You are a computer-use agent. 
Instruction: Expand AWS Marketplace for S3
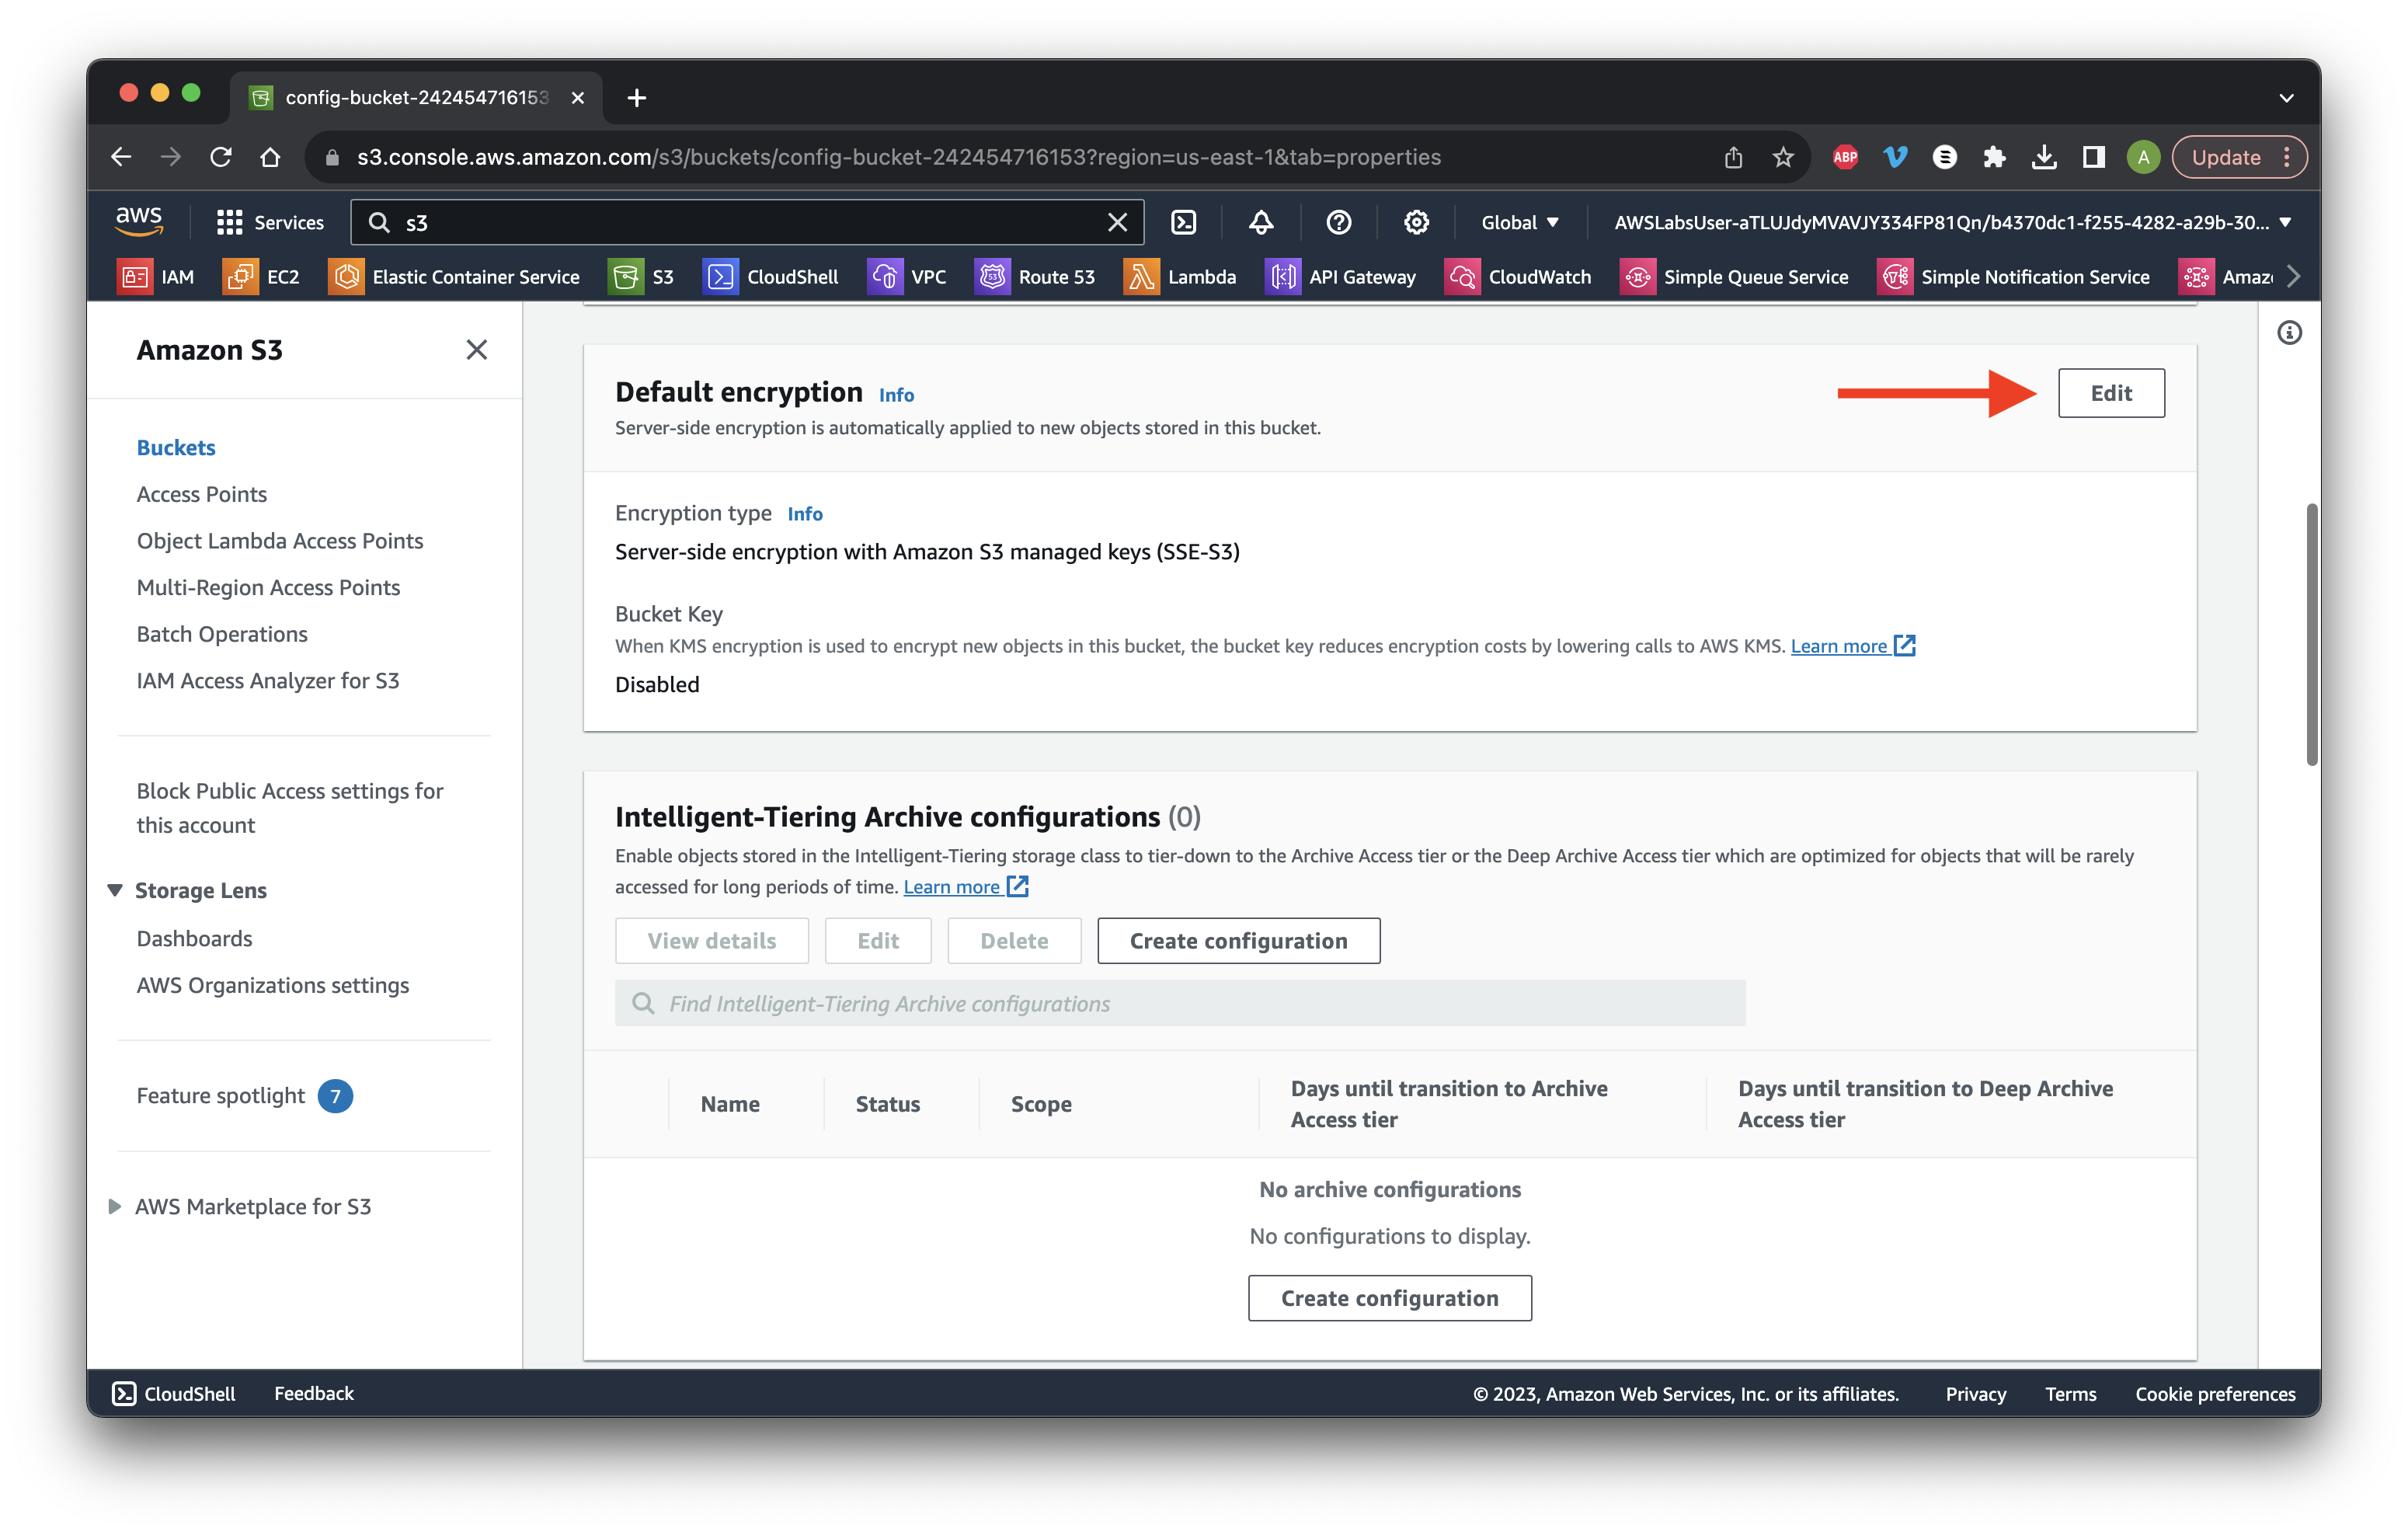click(x=114, y=1206)
